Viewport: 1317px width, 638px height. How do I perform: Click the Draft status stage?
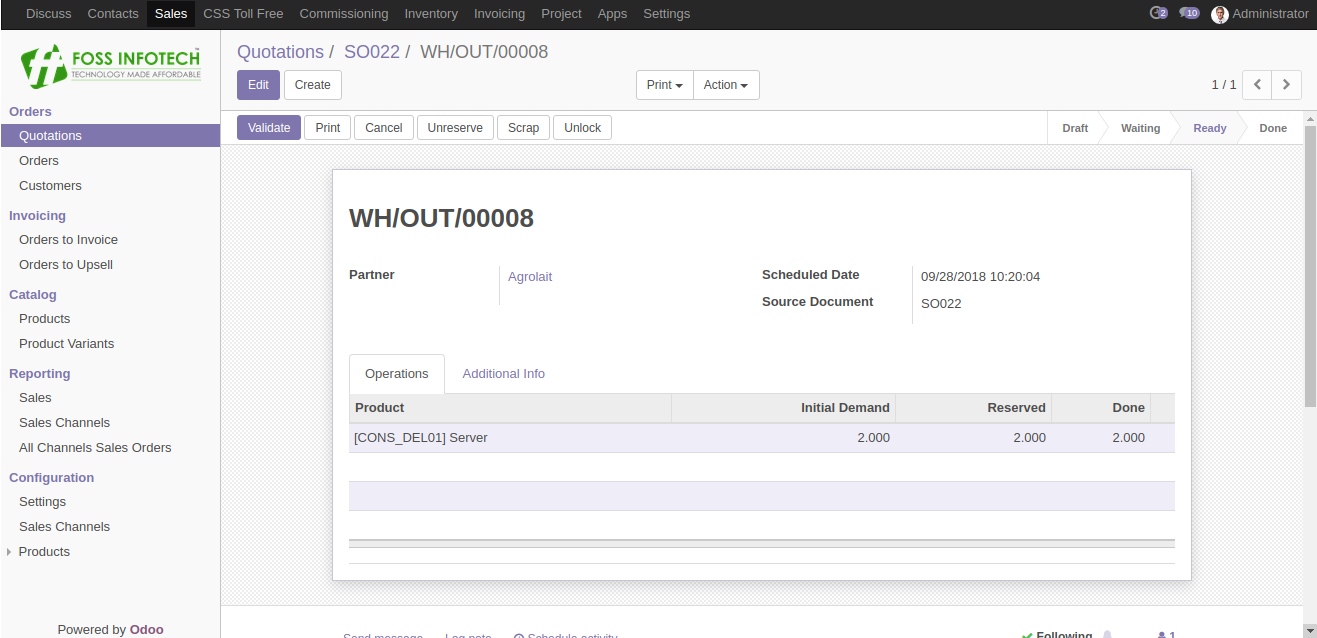[x=1075, y=128]
